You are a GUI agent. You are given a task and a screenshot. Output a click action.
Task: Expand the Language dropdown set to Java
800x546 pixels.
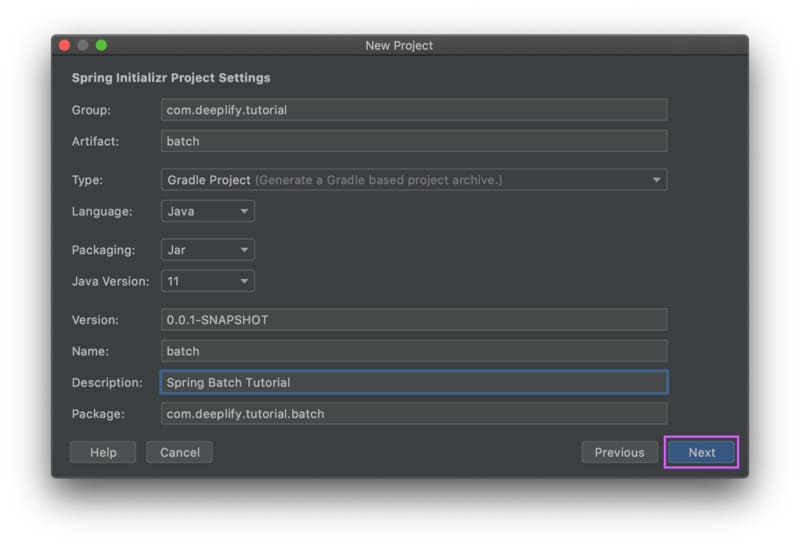208,211
